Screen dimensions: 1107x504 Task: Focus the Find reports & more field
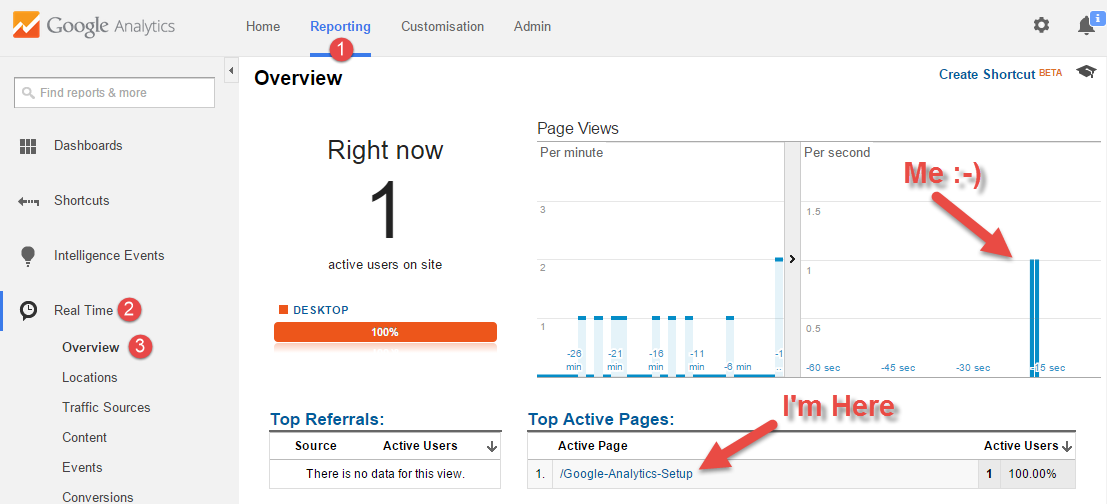pos(114,92)
